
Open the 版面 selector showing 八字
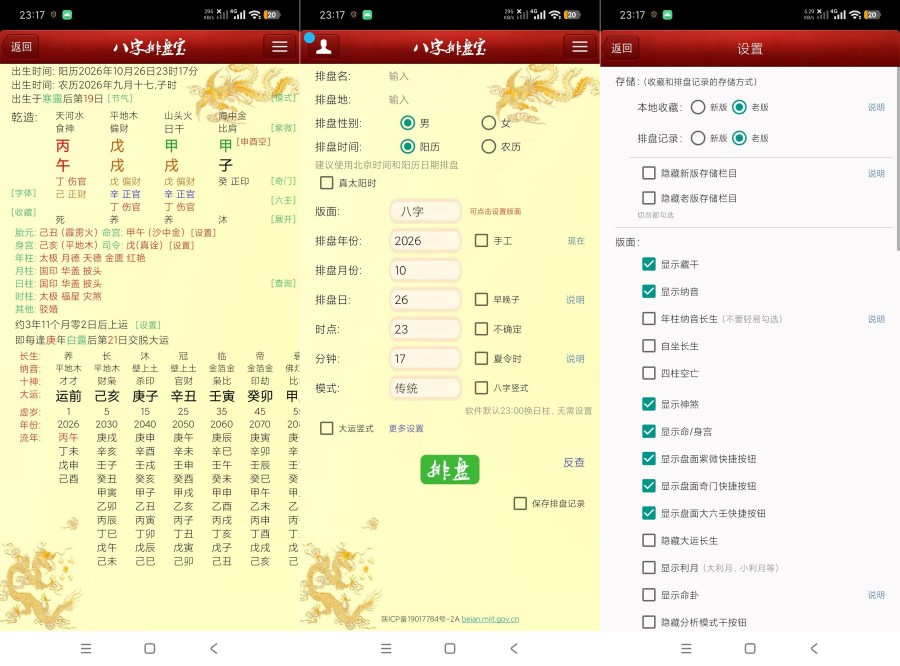coord(425,211)
